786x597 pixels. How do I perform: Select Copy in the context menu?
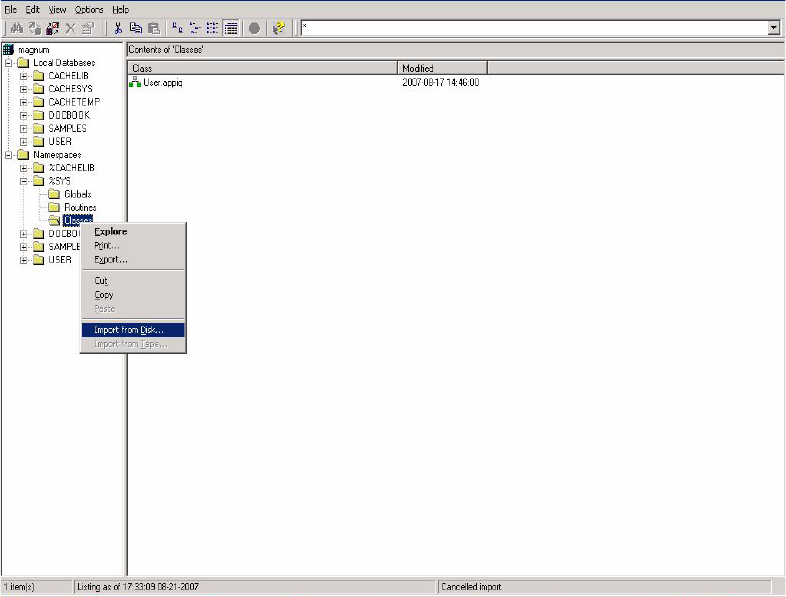click(133, 295)
